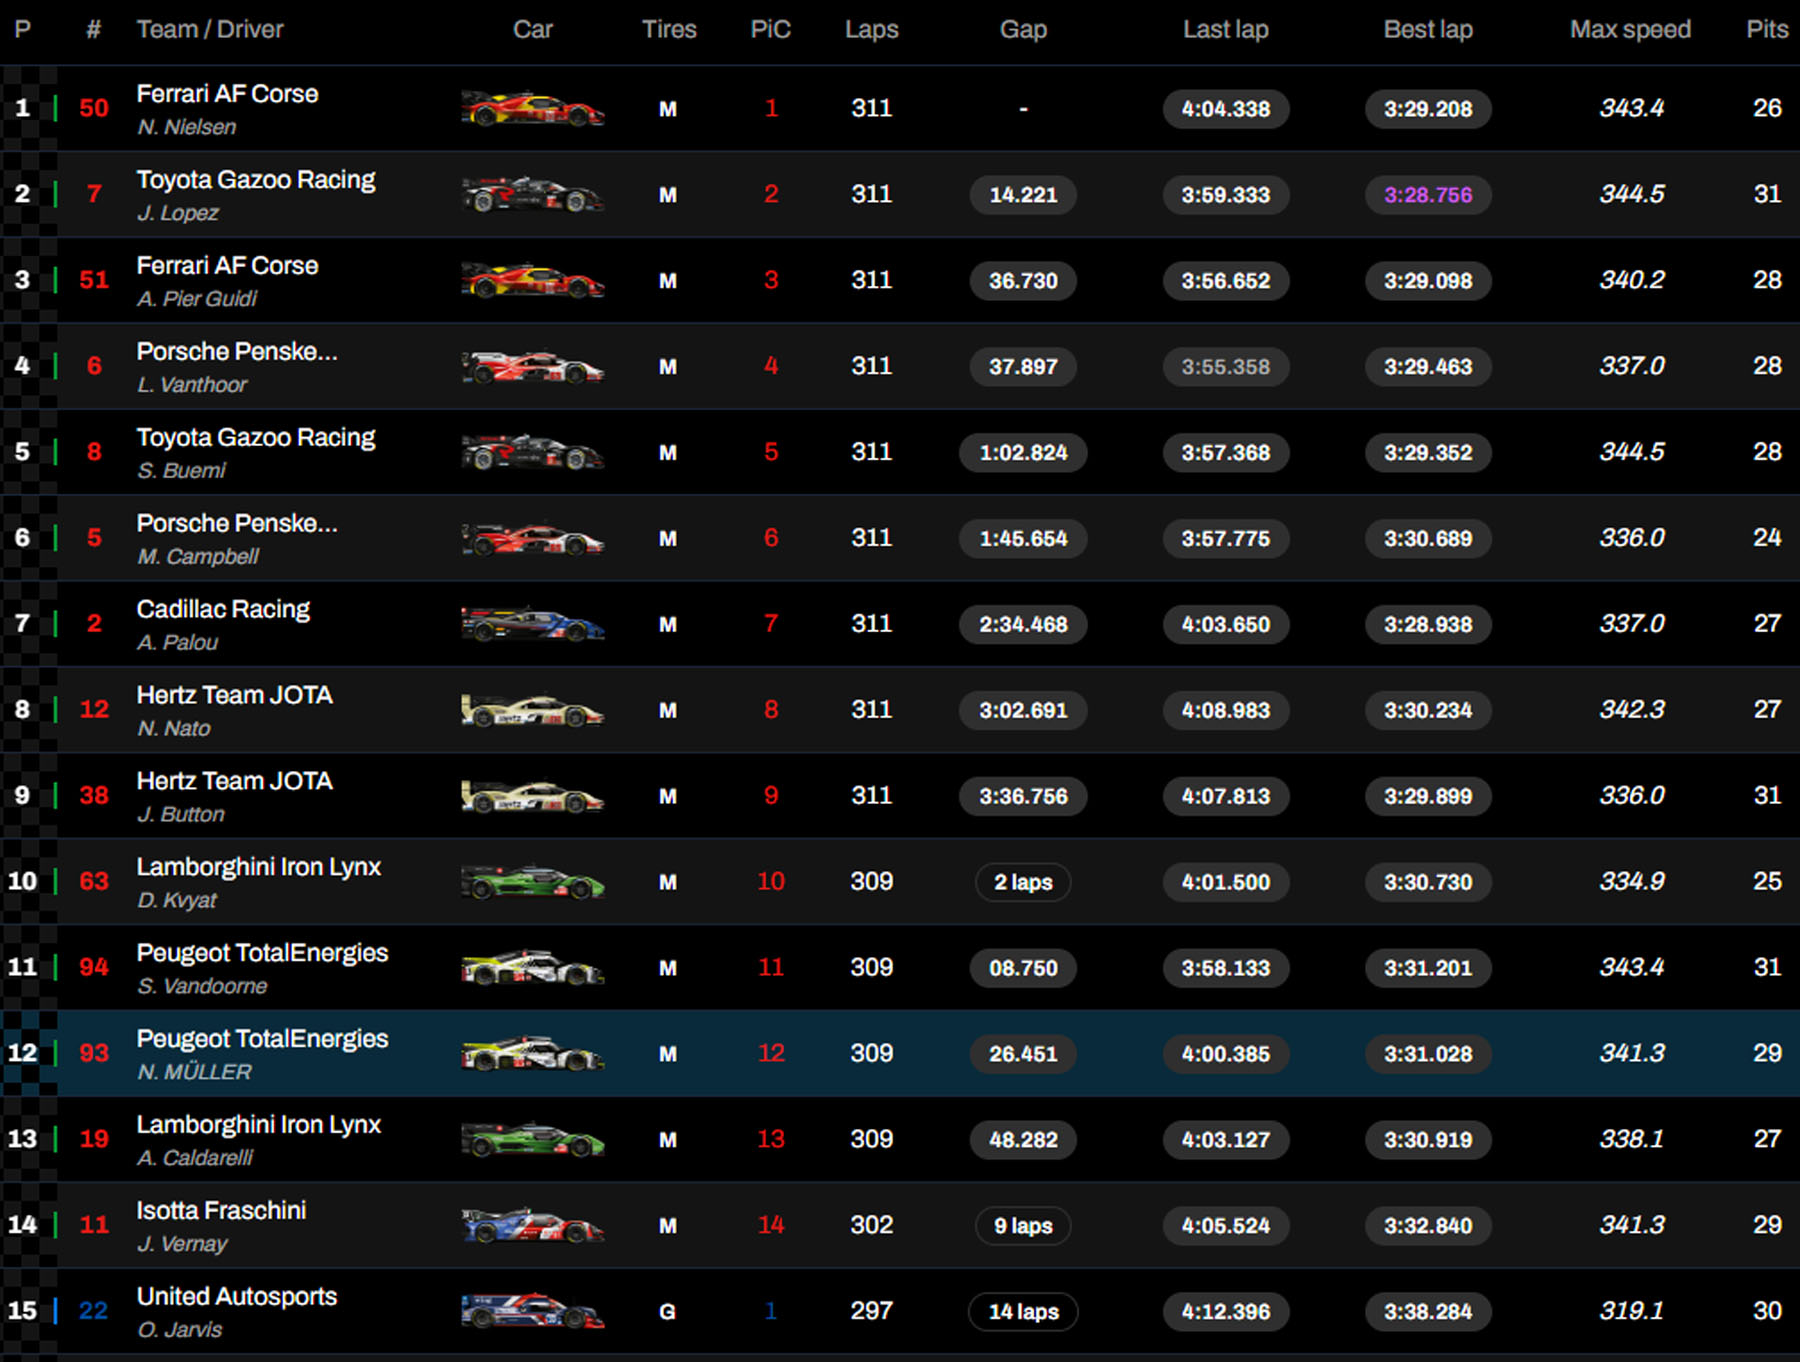Viewport: 1800px width, 1362px height.
Task: Select driver A. Pier Guidi
Action: click(x=197, y=299)
